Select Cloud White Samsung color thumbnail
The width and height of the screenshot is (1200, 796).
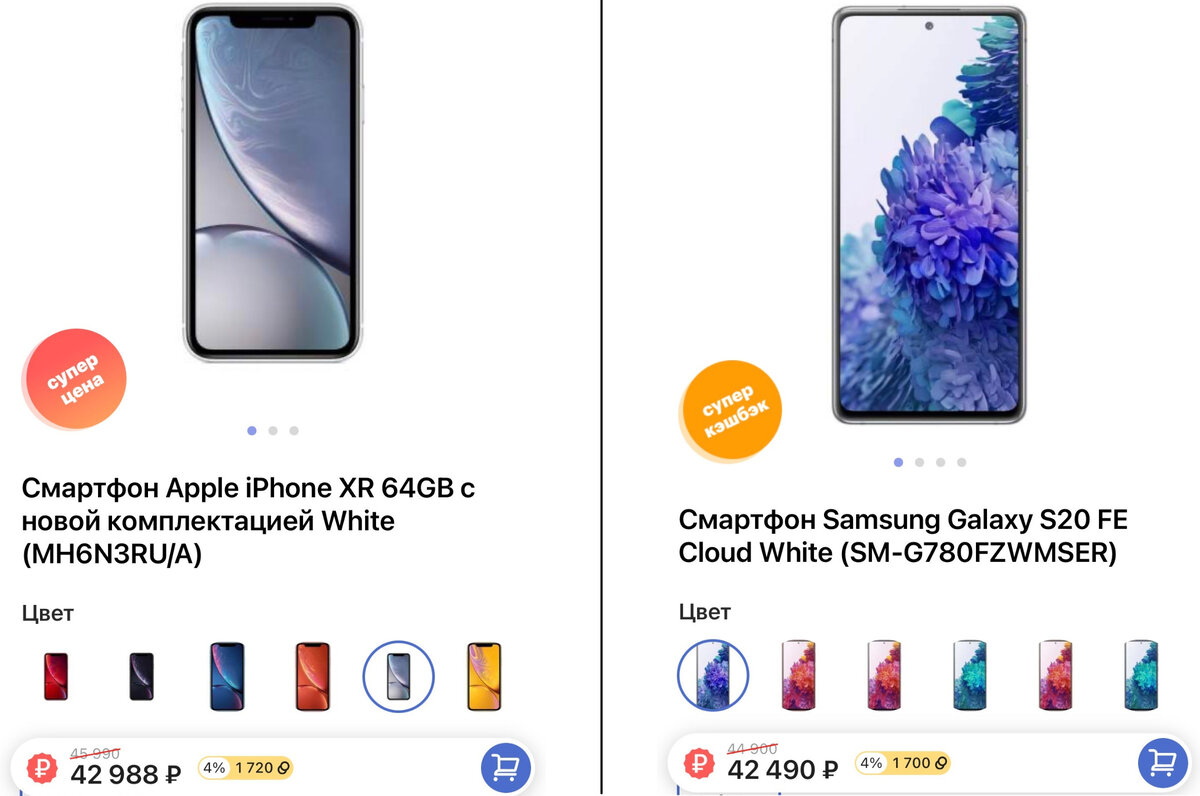tap(713, 676)
